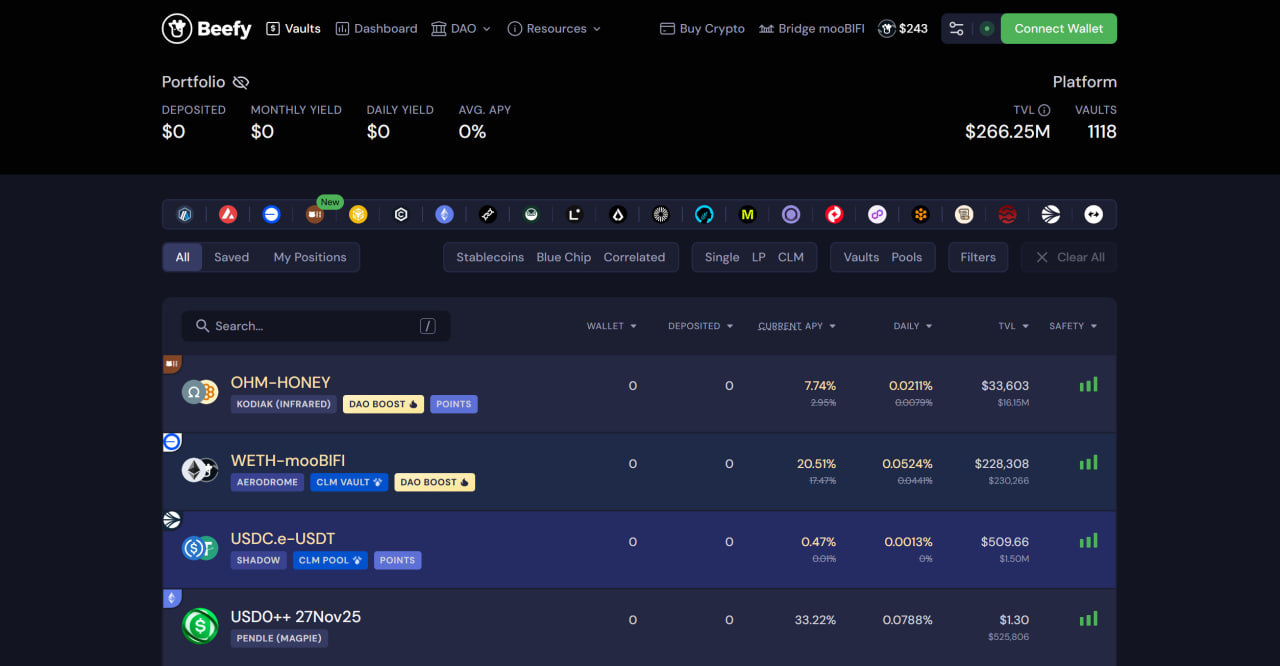Viewport: 1280px width, 666px height.
Task: Sort by the CURRENT APY column
Action: coord(797,326)
